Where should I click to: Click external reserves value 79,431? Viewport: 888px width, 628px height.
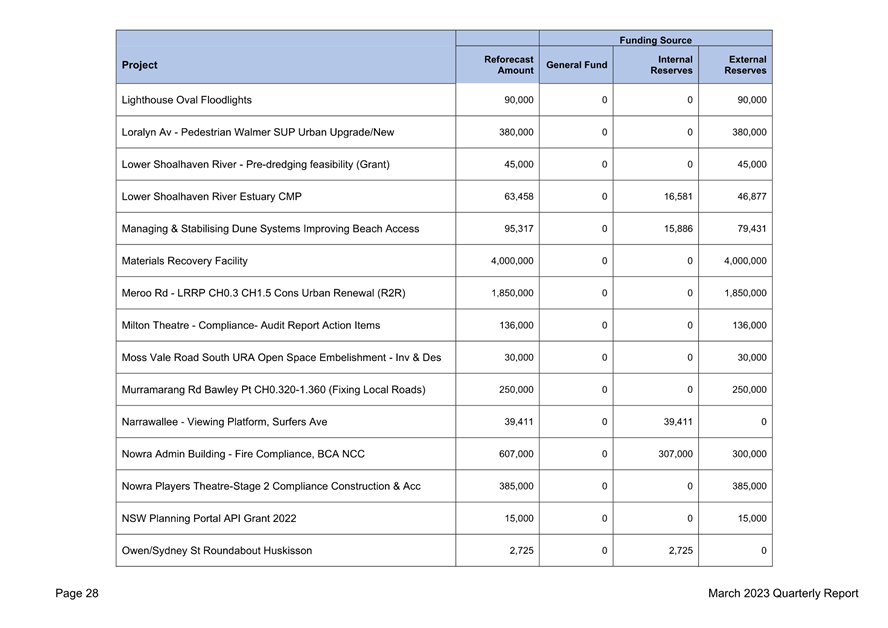tap(752, 229)
